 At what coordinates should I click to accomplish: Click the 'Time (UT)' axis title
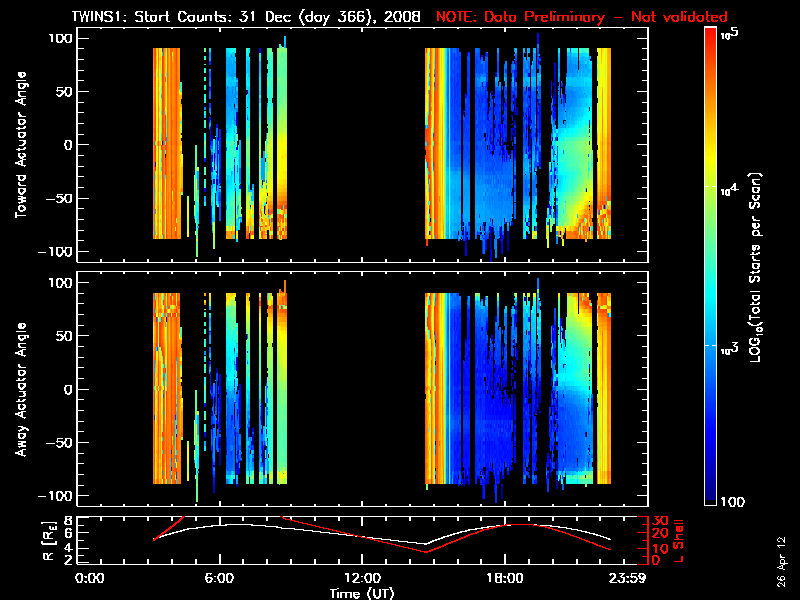tap(362, 593)
